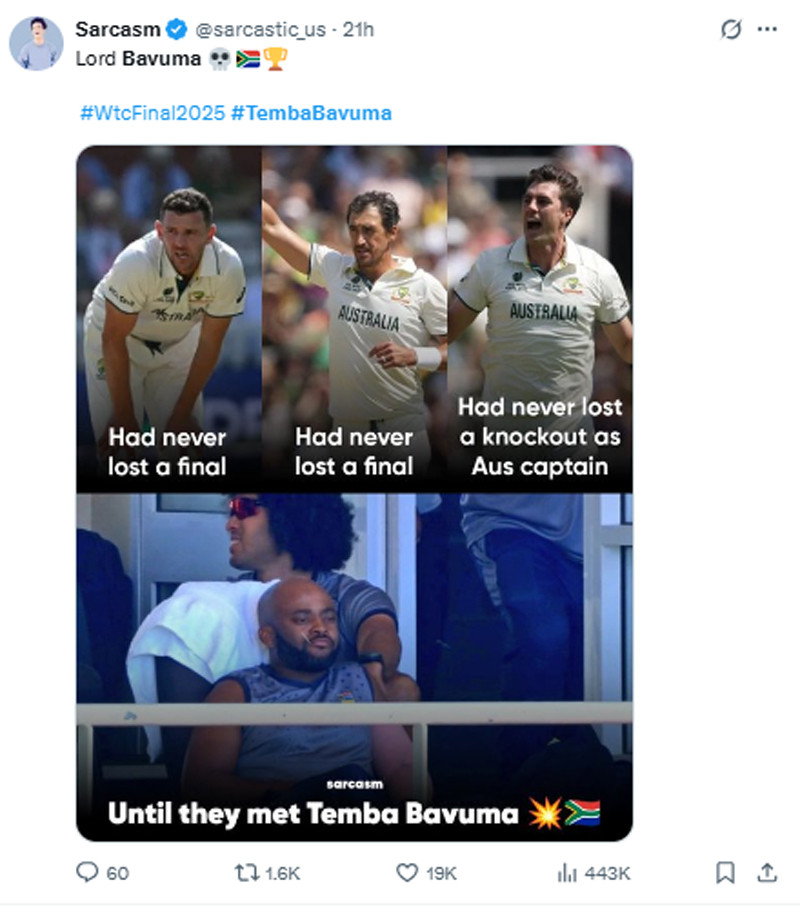
Task: Click the reply speech bubble icon
Action: point(87,872)
